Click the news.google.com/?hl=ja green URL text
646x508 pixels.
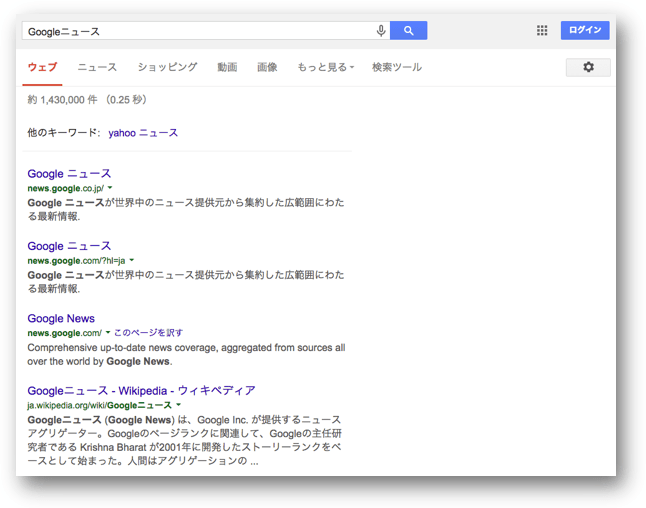[76, 261]
